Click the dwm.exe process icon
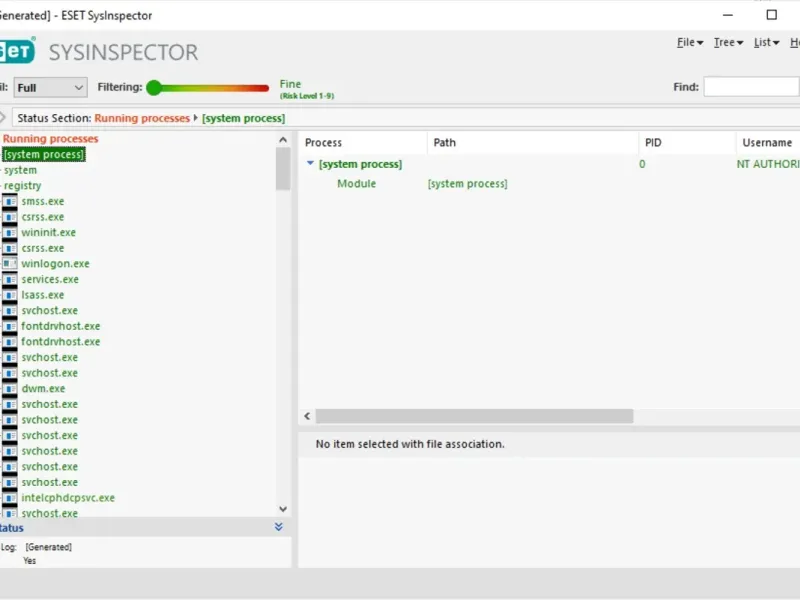Viewport: 800px width, 600px height. (10, 389)
